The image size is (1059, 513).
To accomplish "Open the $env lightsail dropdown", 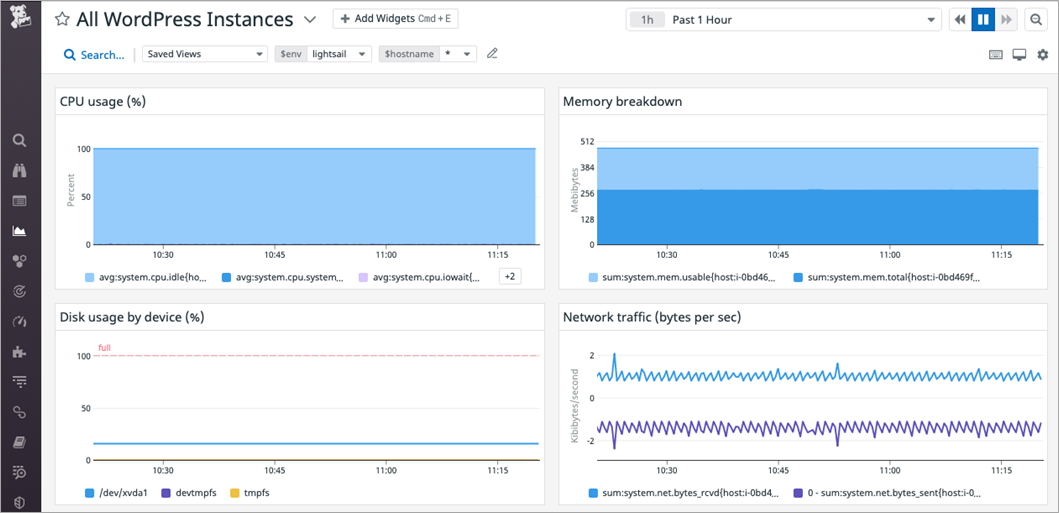I will click(339, 54).
